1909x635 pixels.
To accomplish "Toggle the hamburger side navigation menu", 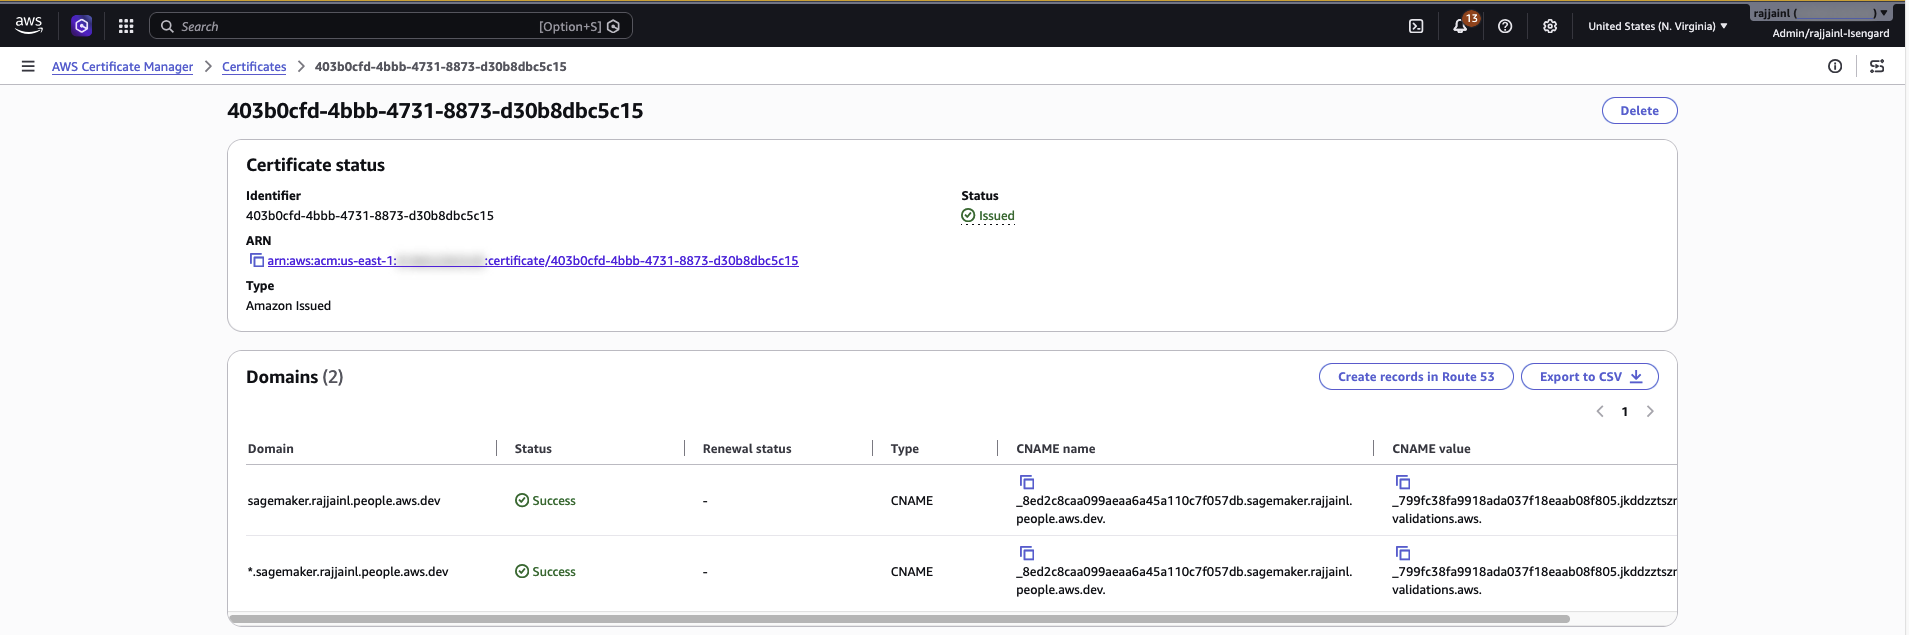I will tap(28, 66).
